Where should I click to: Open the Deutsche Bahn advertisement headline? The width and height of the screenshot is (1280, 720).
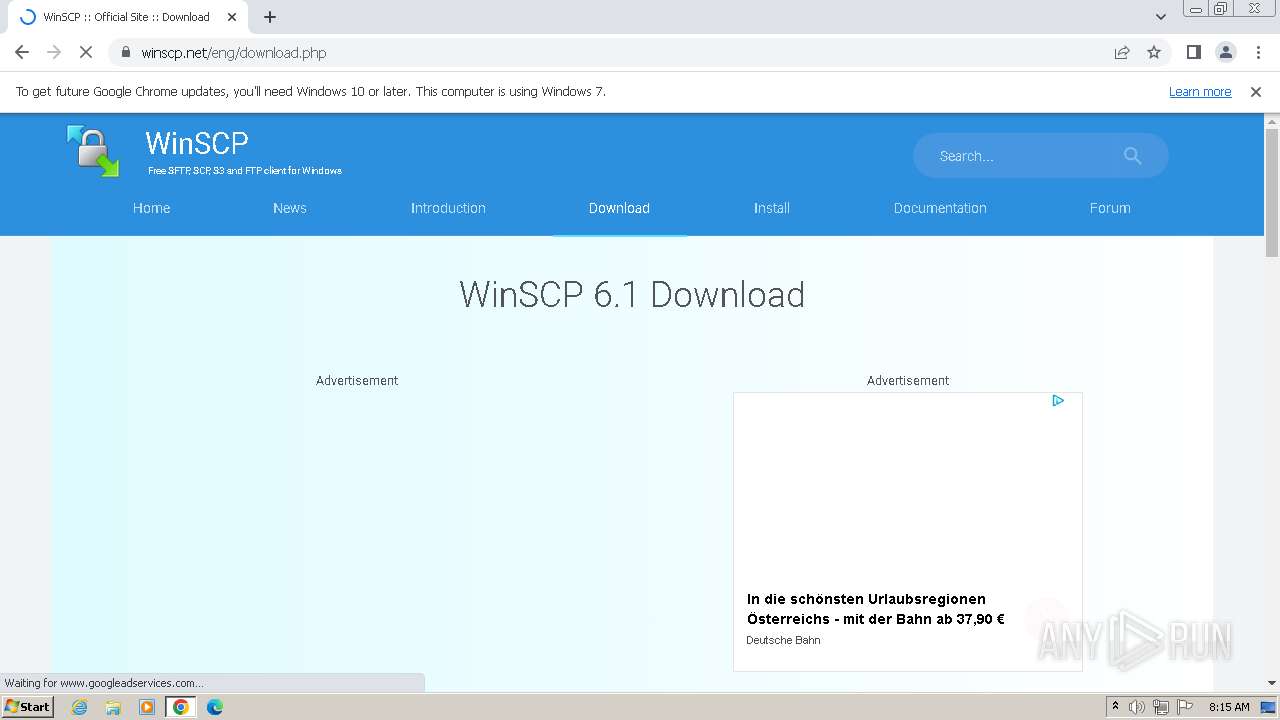coord(876,609)
